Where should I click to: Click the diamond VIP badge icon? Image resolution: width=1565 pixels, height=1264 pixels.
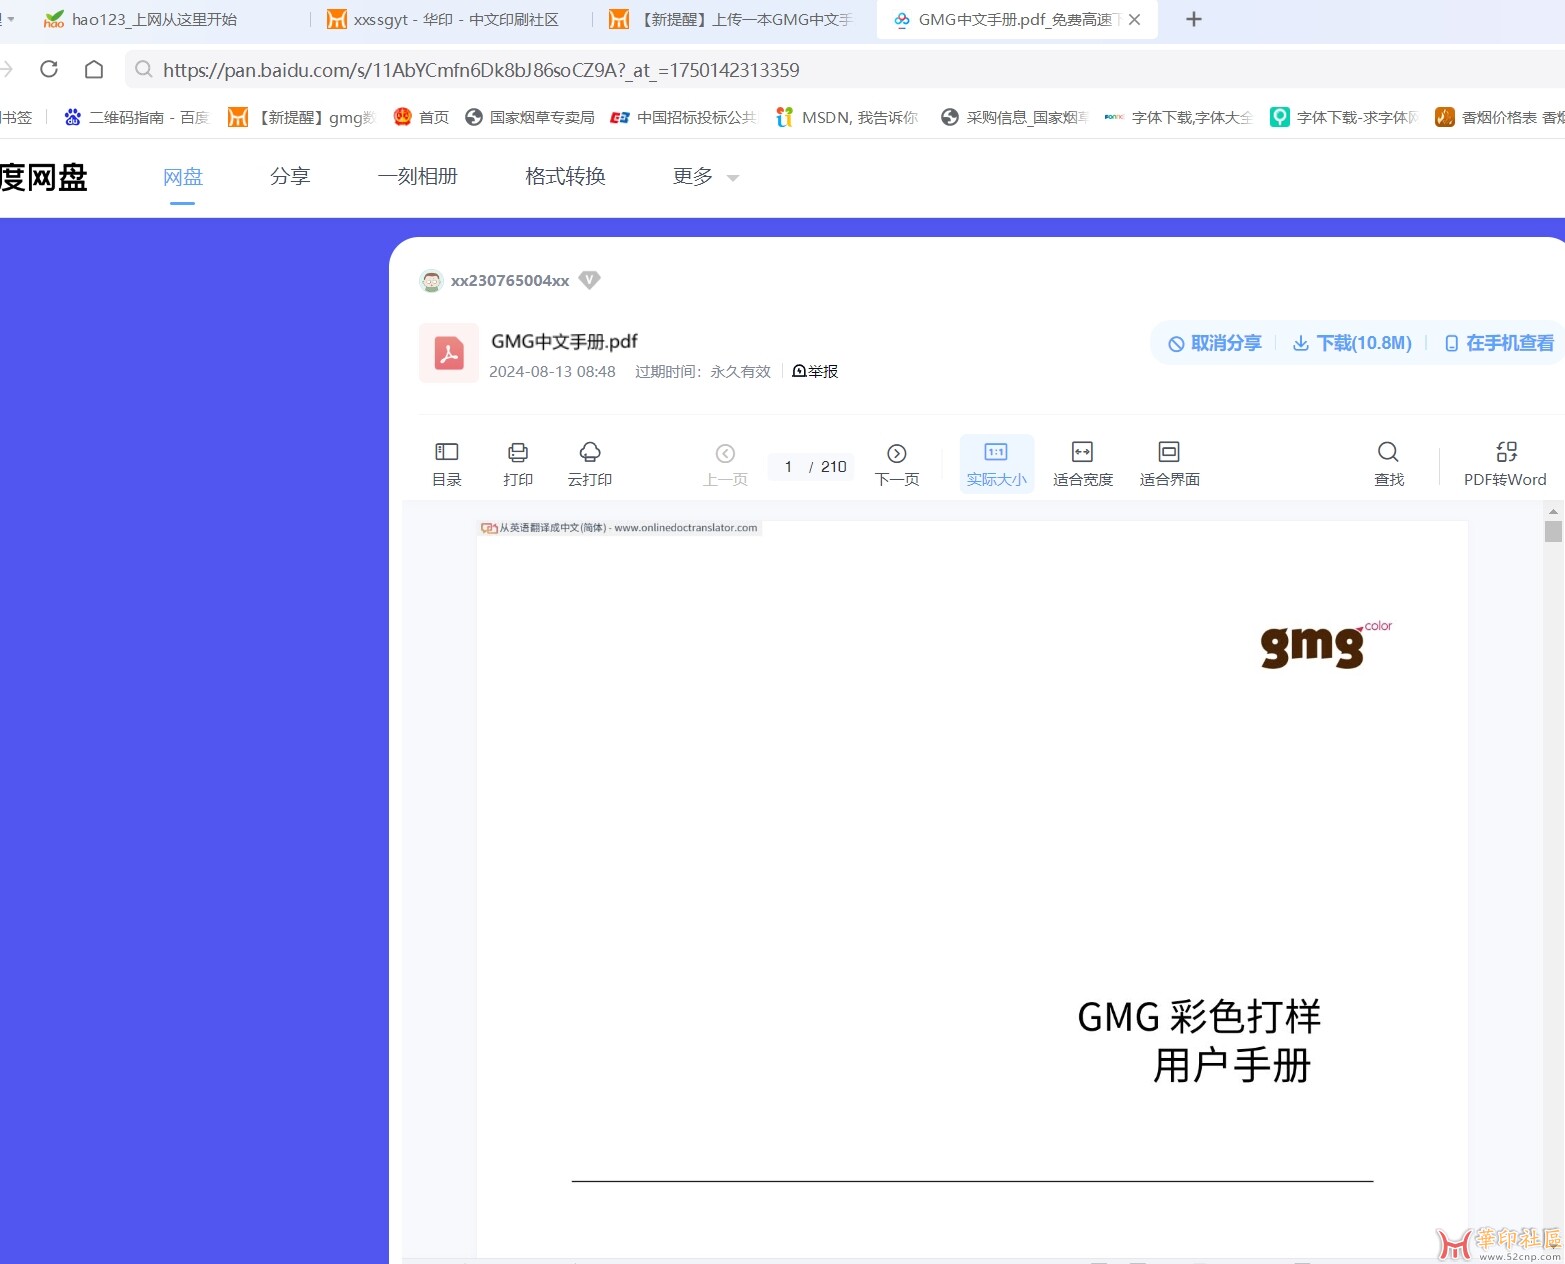[590, 280]
